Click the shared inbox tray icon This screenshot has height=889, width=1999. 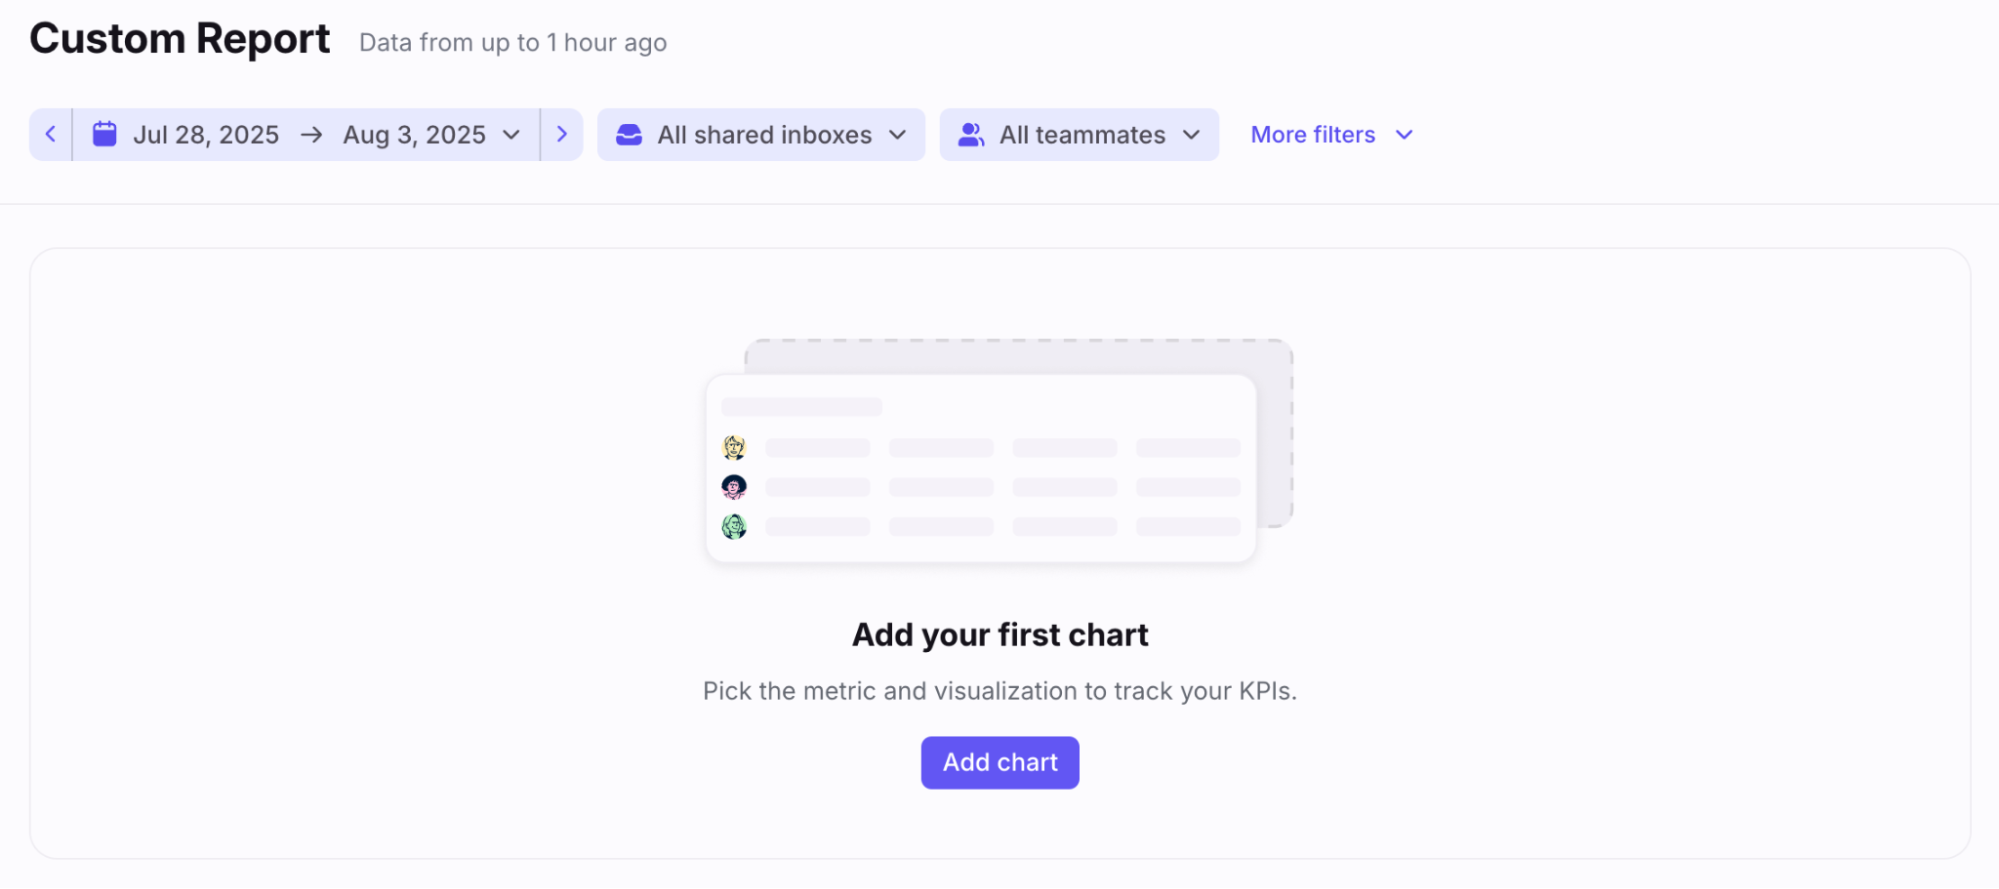click(629, 135)
